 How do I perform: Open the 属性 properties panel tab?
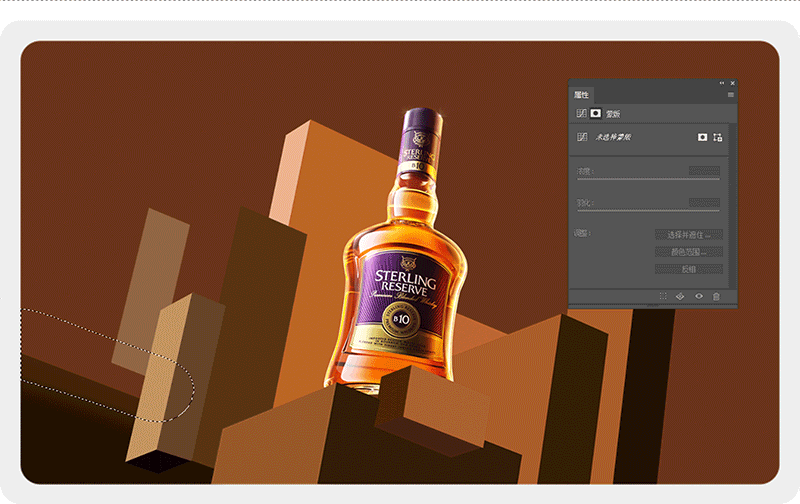pos(581,95)
